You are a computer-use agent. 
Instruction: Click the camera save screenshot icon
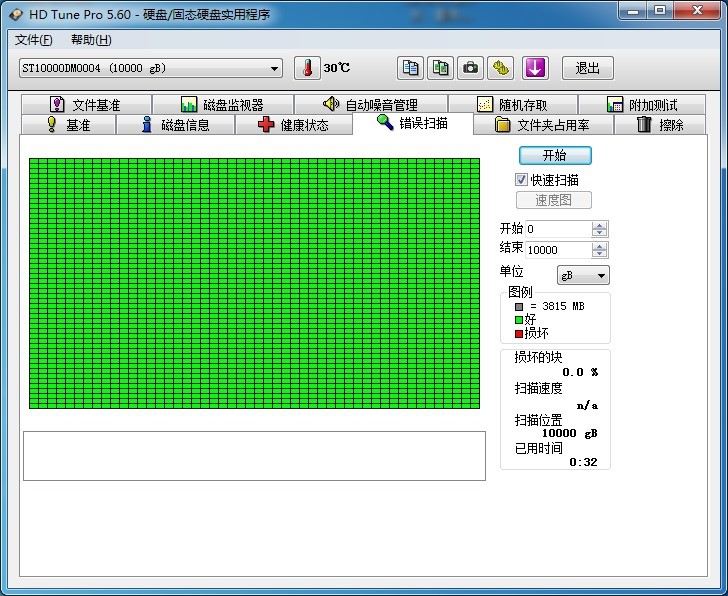(470, 68)
